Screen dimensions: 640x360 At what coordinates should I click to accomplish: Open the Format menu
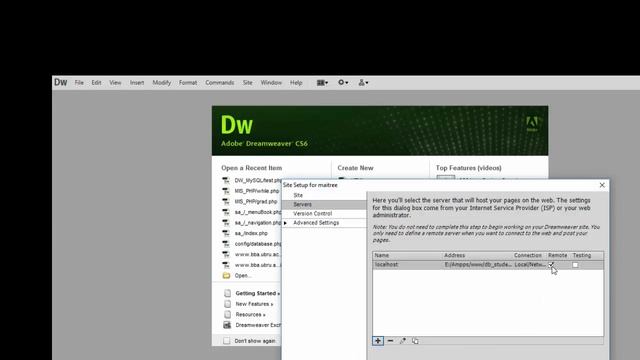pos(188,82)
